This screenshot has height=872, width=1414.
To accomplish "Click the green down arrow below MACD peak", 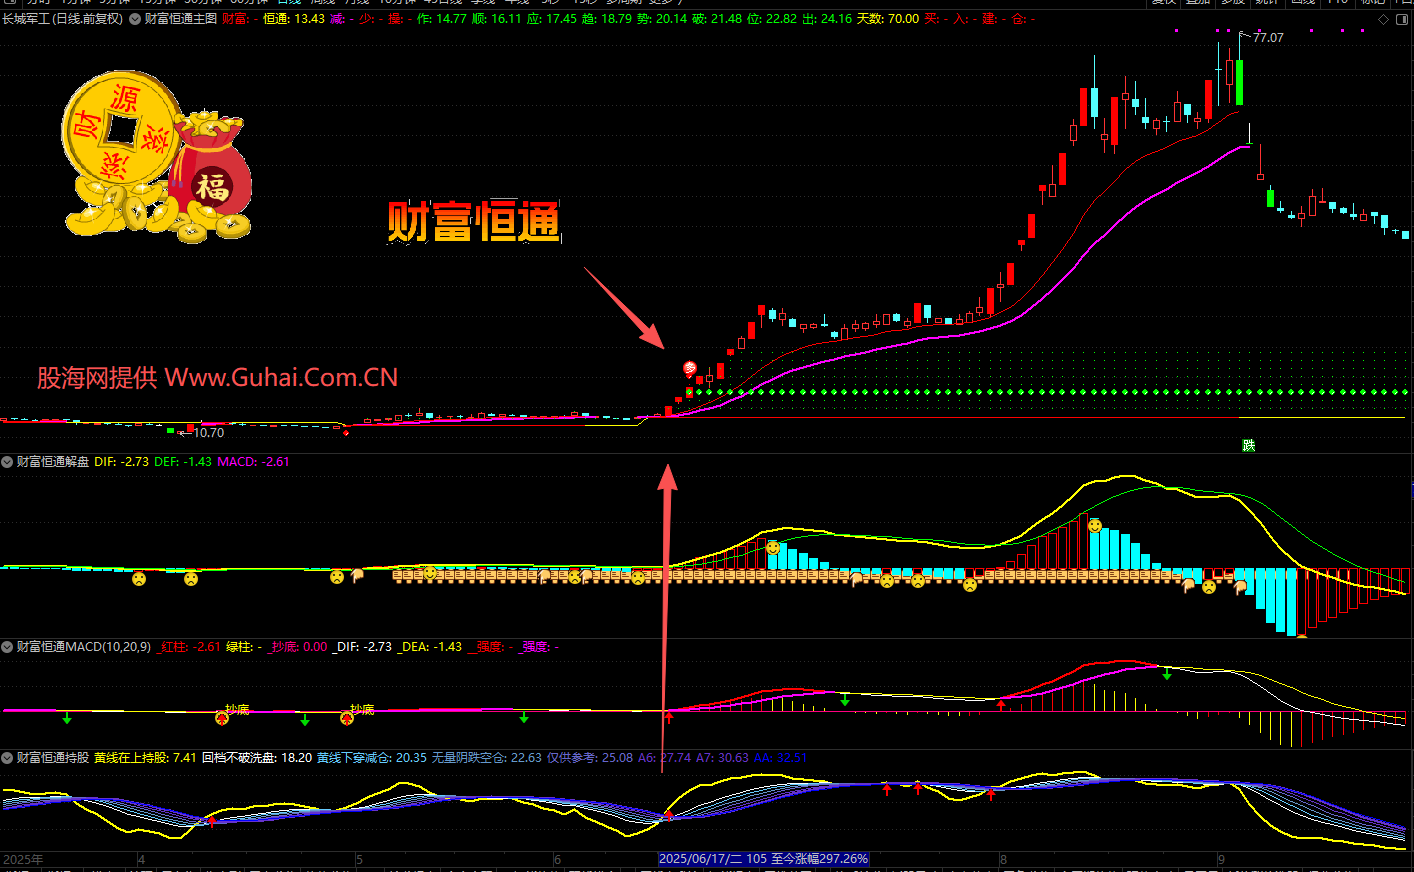I will 1167,675.
